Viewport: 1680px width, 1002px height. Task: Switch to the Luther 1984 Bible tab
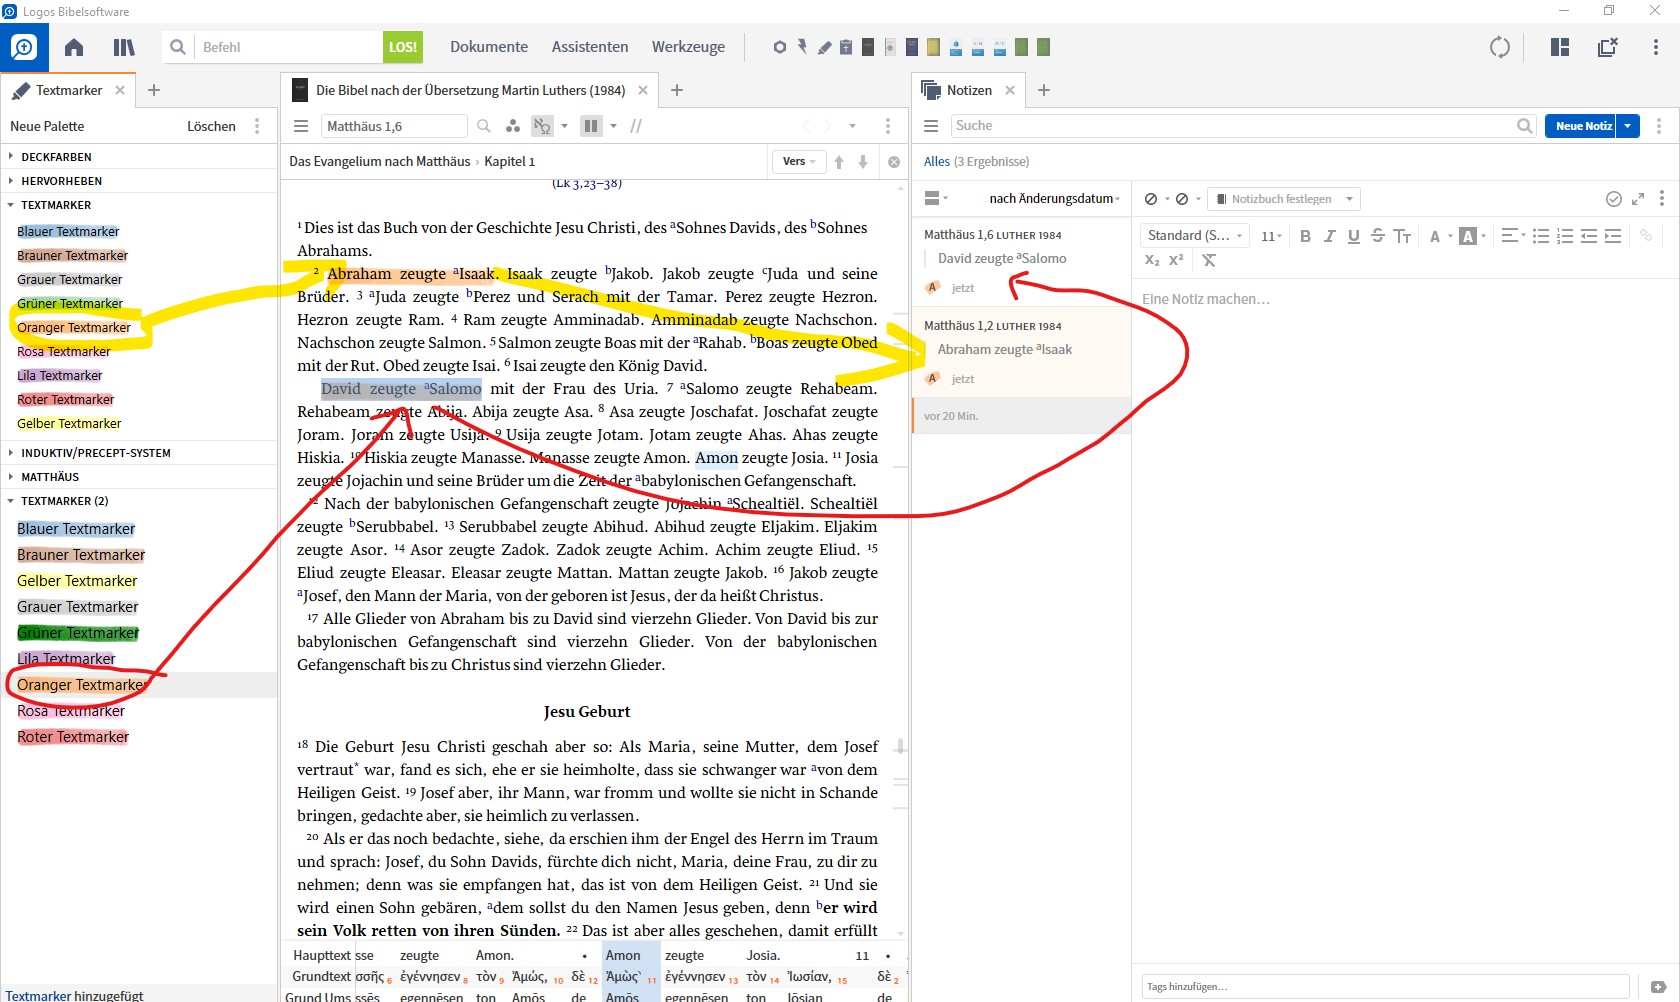[470, 90]
